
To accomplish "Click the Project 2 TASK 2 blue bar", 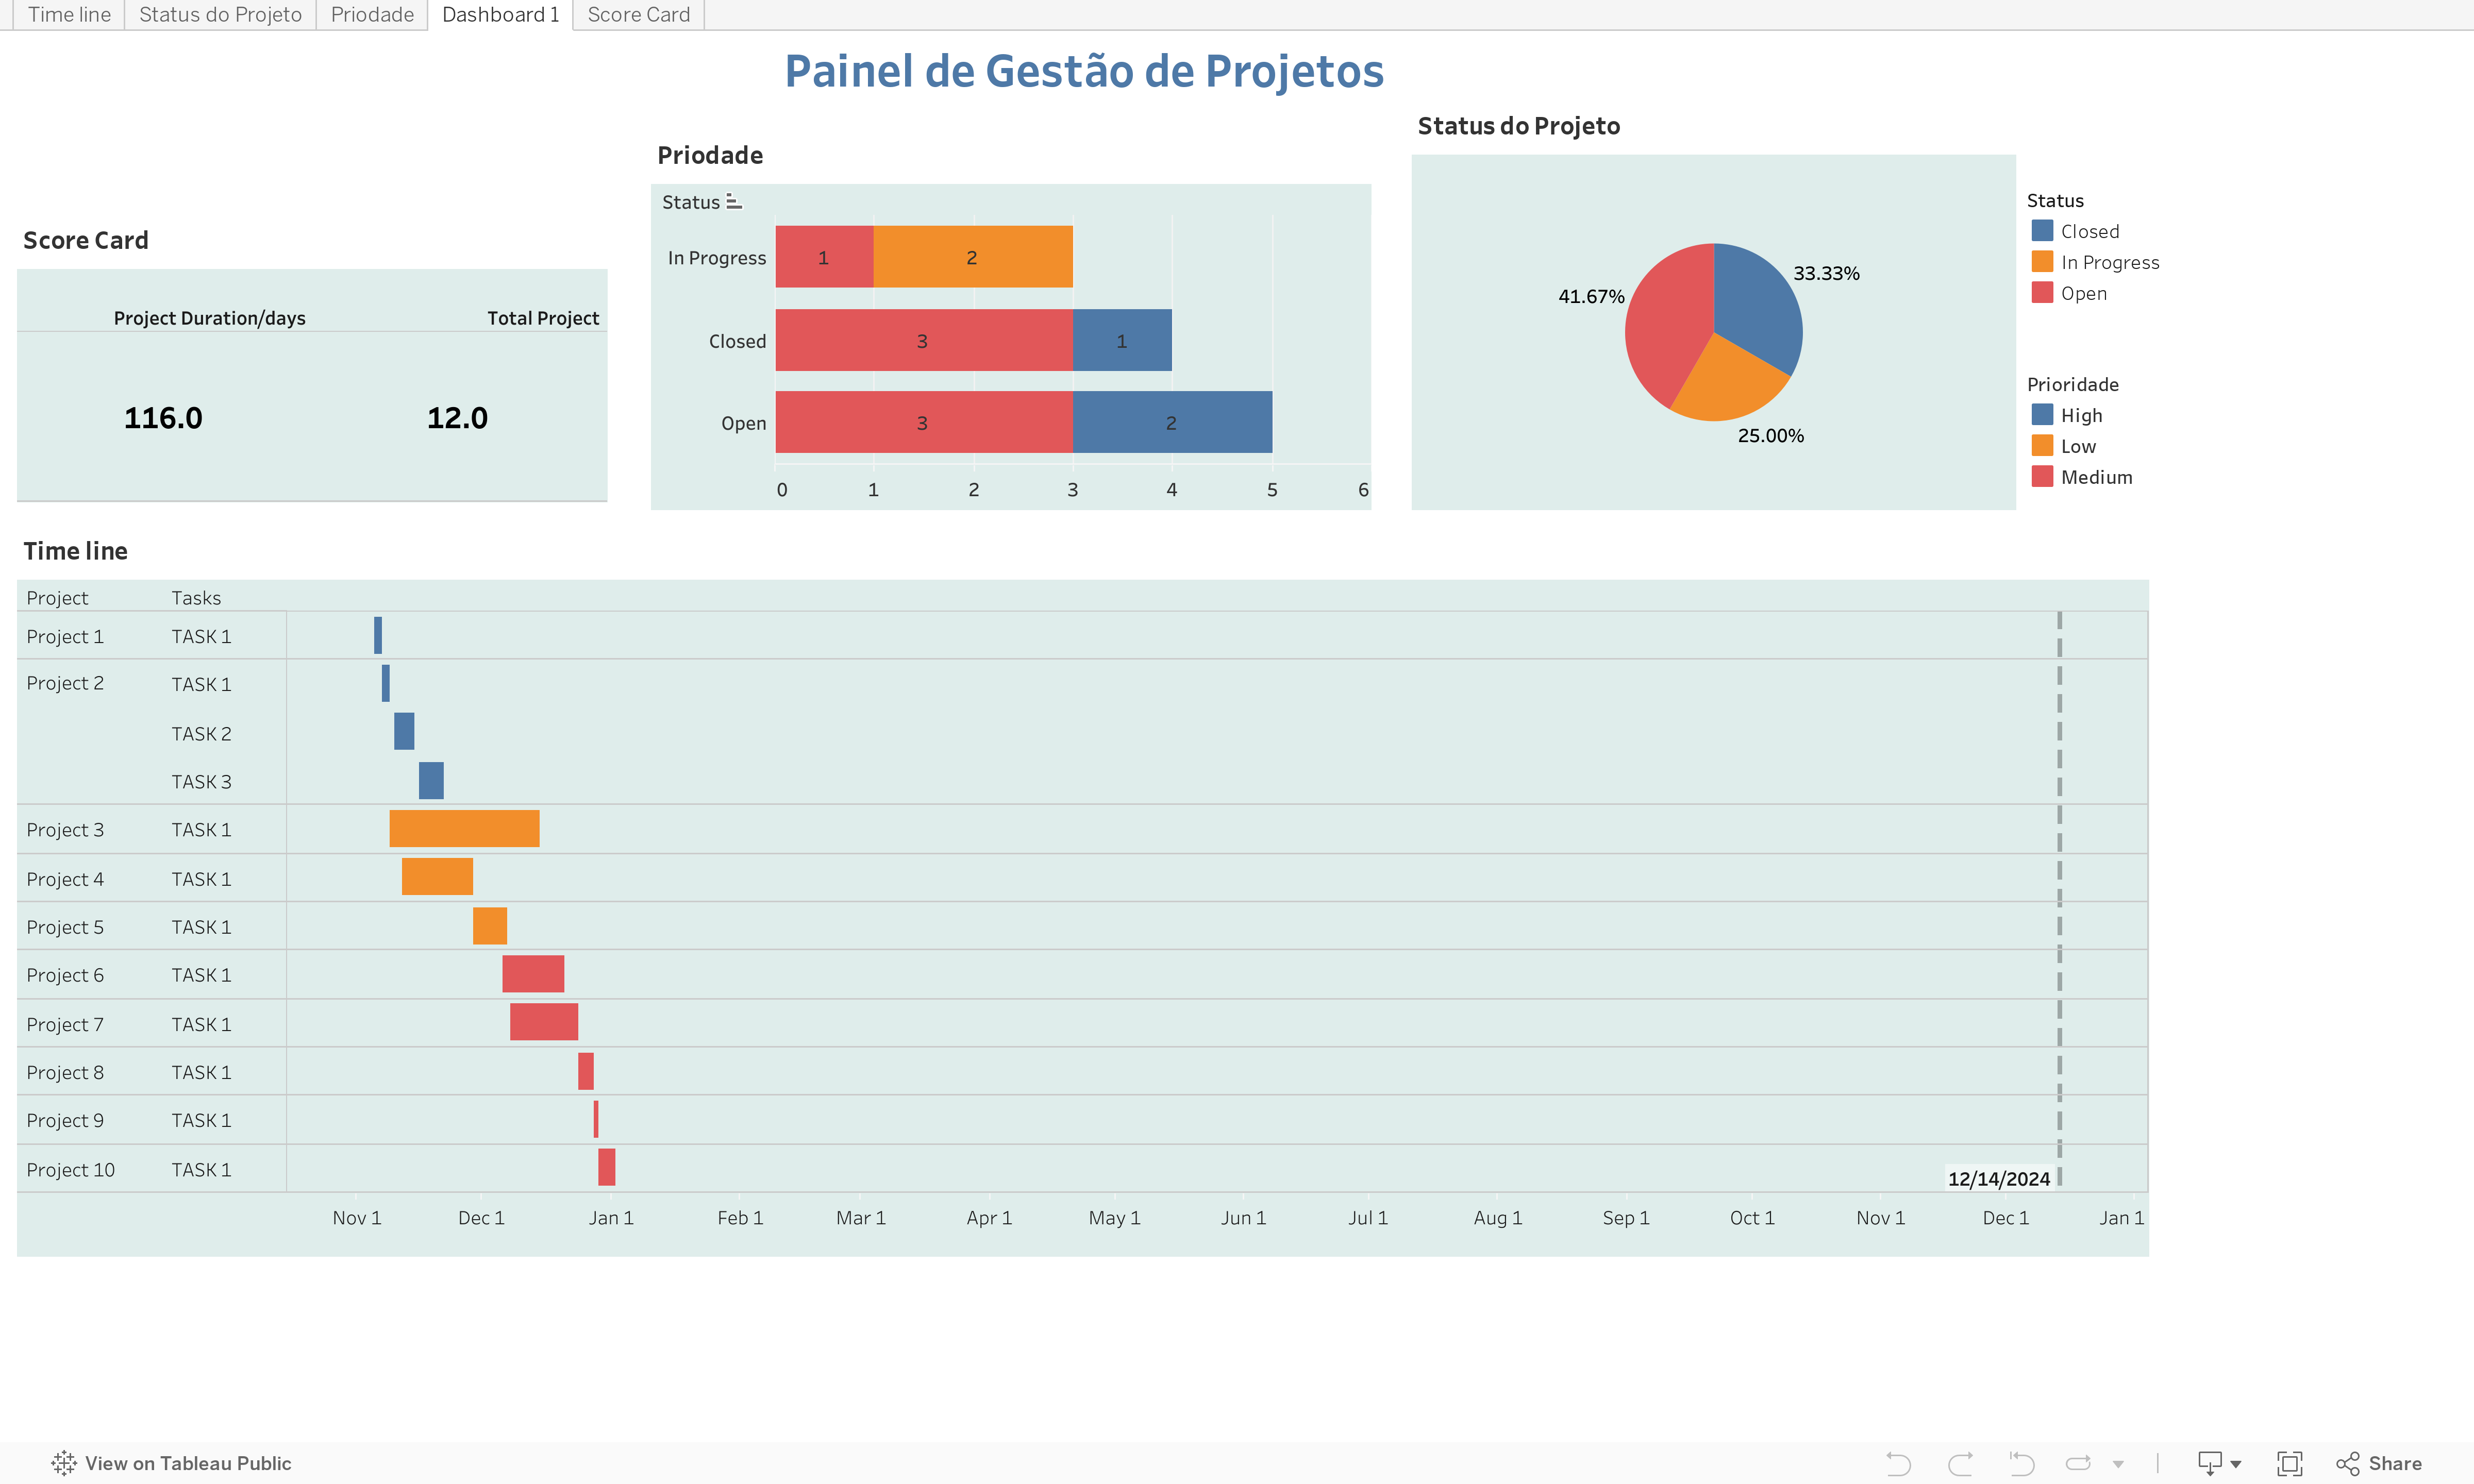I will [404, 732].
